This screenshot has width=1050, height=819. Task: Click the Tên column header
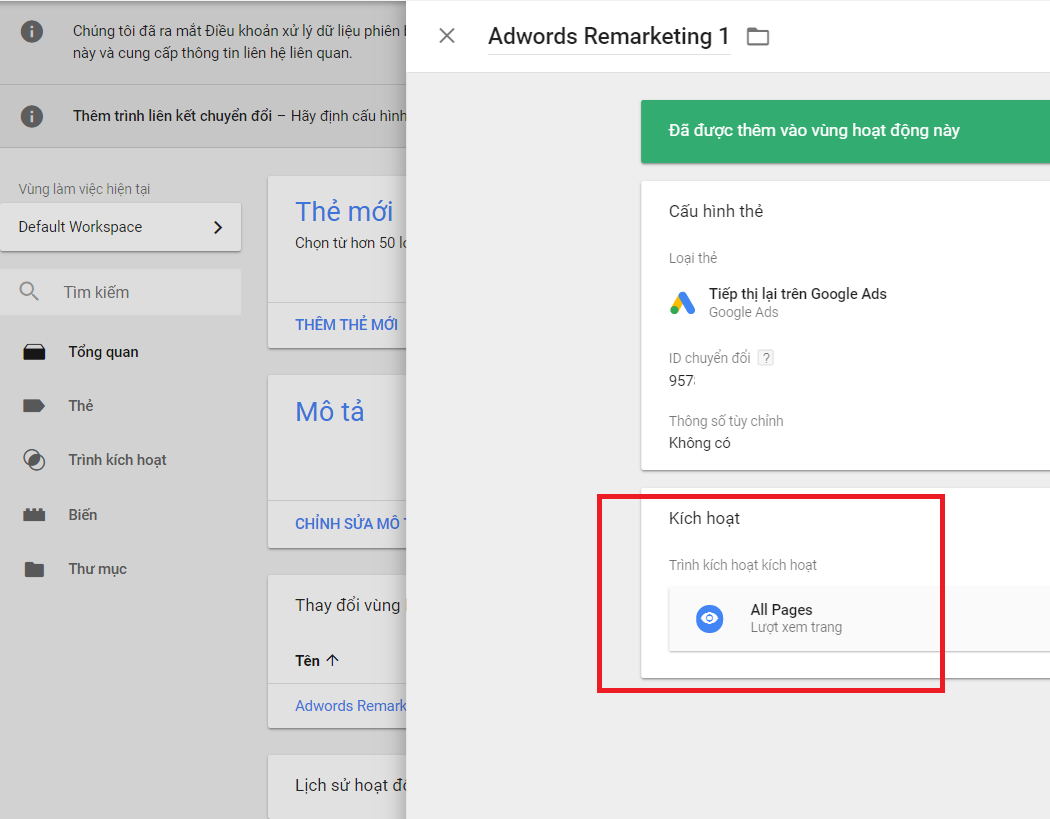[307, 661]
